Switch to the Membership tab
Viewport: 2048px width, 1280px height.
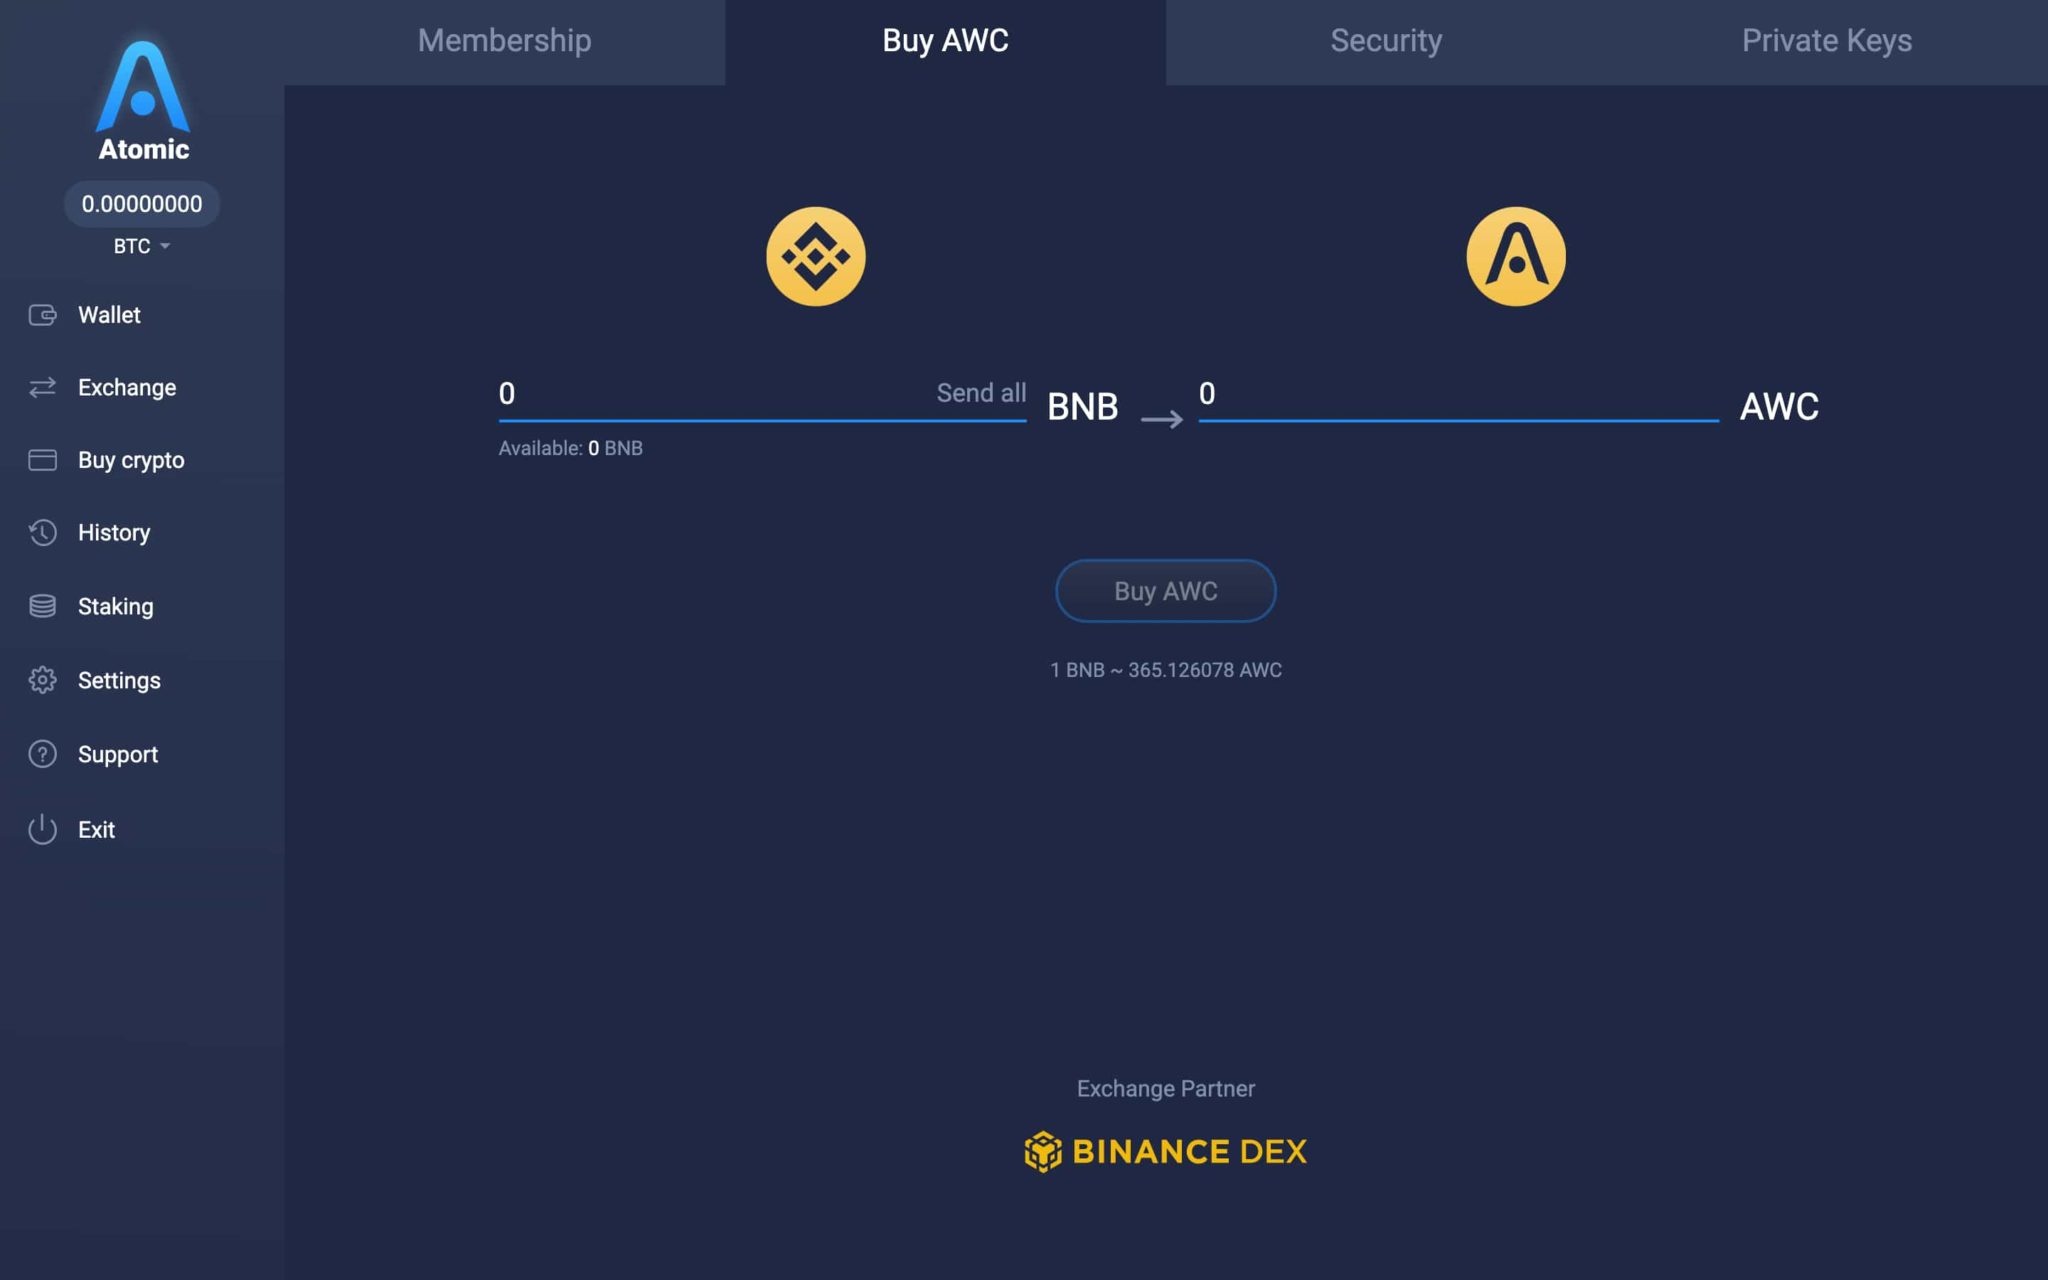click(504, 41)
